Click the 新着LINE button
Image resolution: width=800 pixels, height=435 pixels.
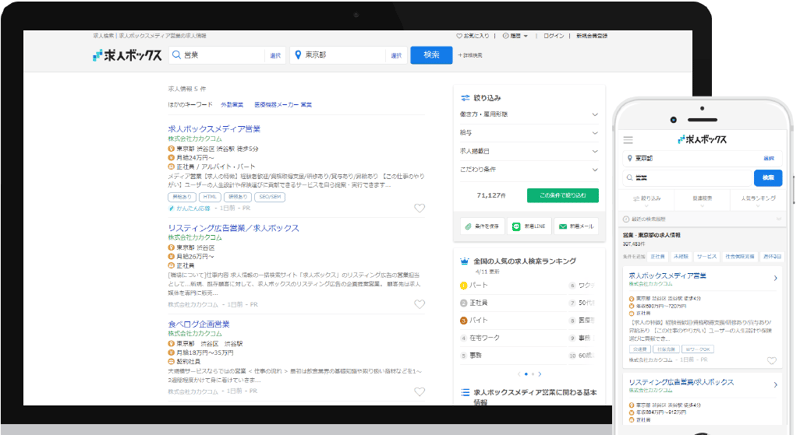click(530, 226)
